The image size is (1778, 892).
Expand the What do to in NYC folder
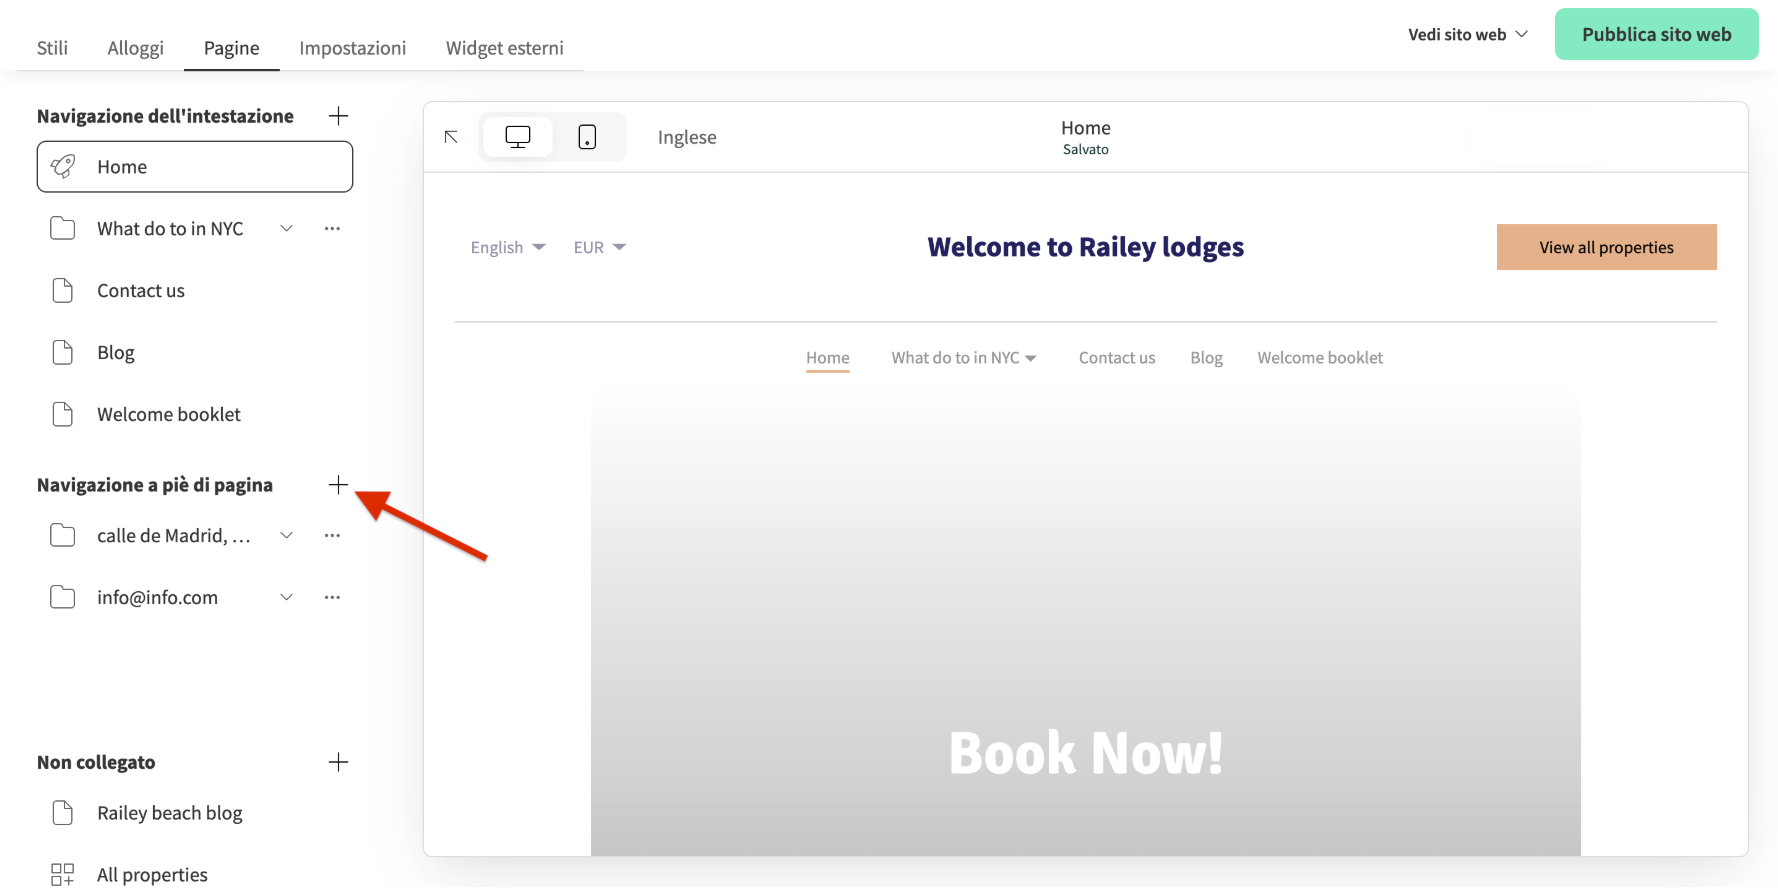286,229
